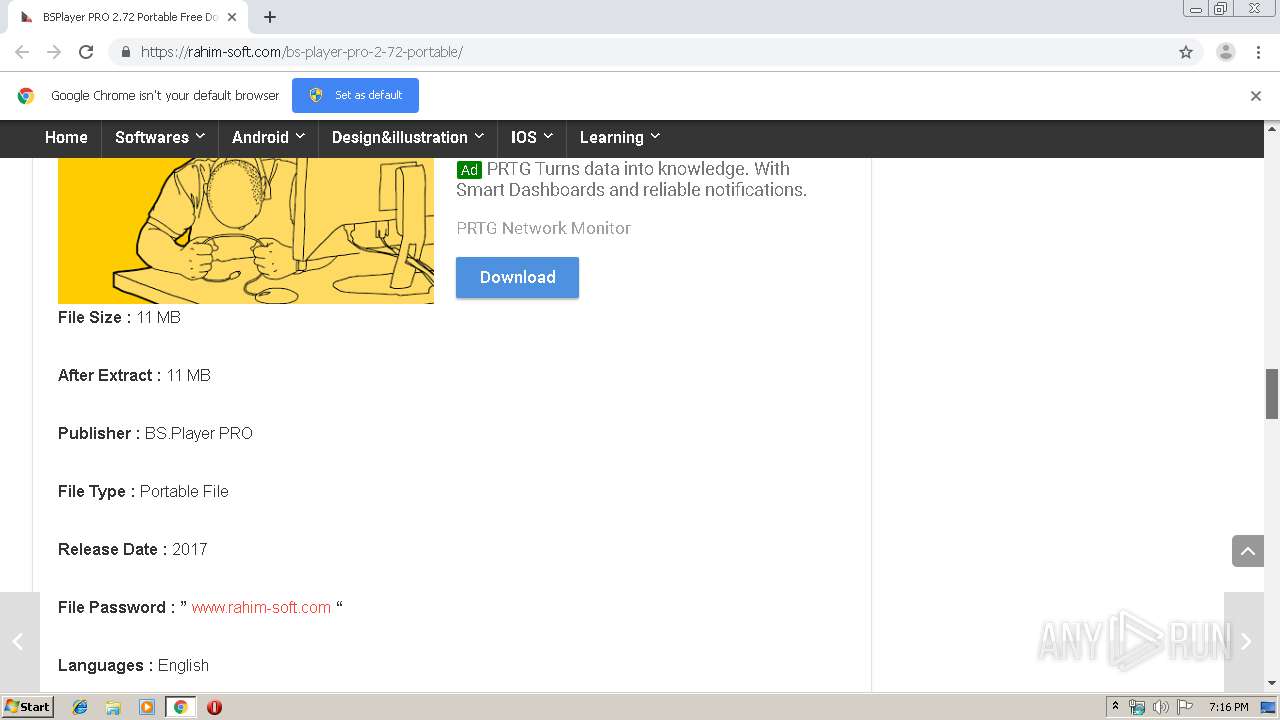The width and height of the screenshot is (1280, 720).
Task: Click the scrollbar up arrow
Action: [1272, 128]
